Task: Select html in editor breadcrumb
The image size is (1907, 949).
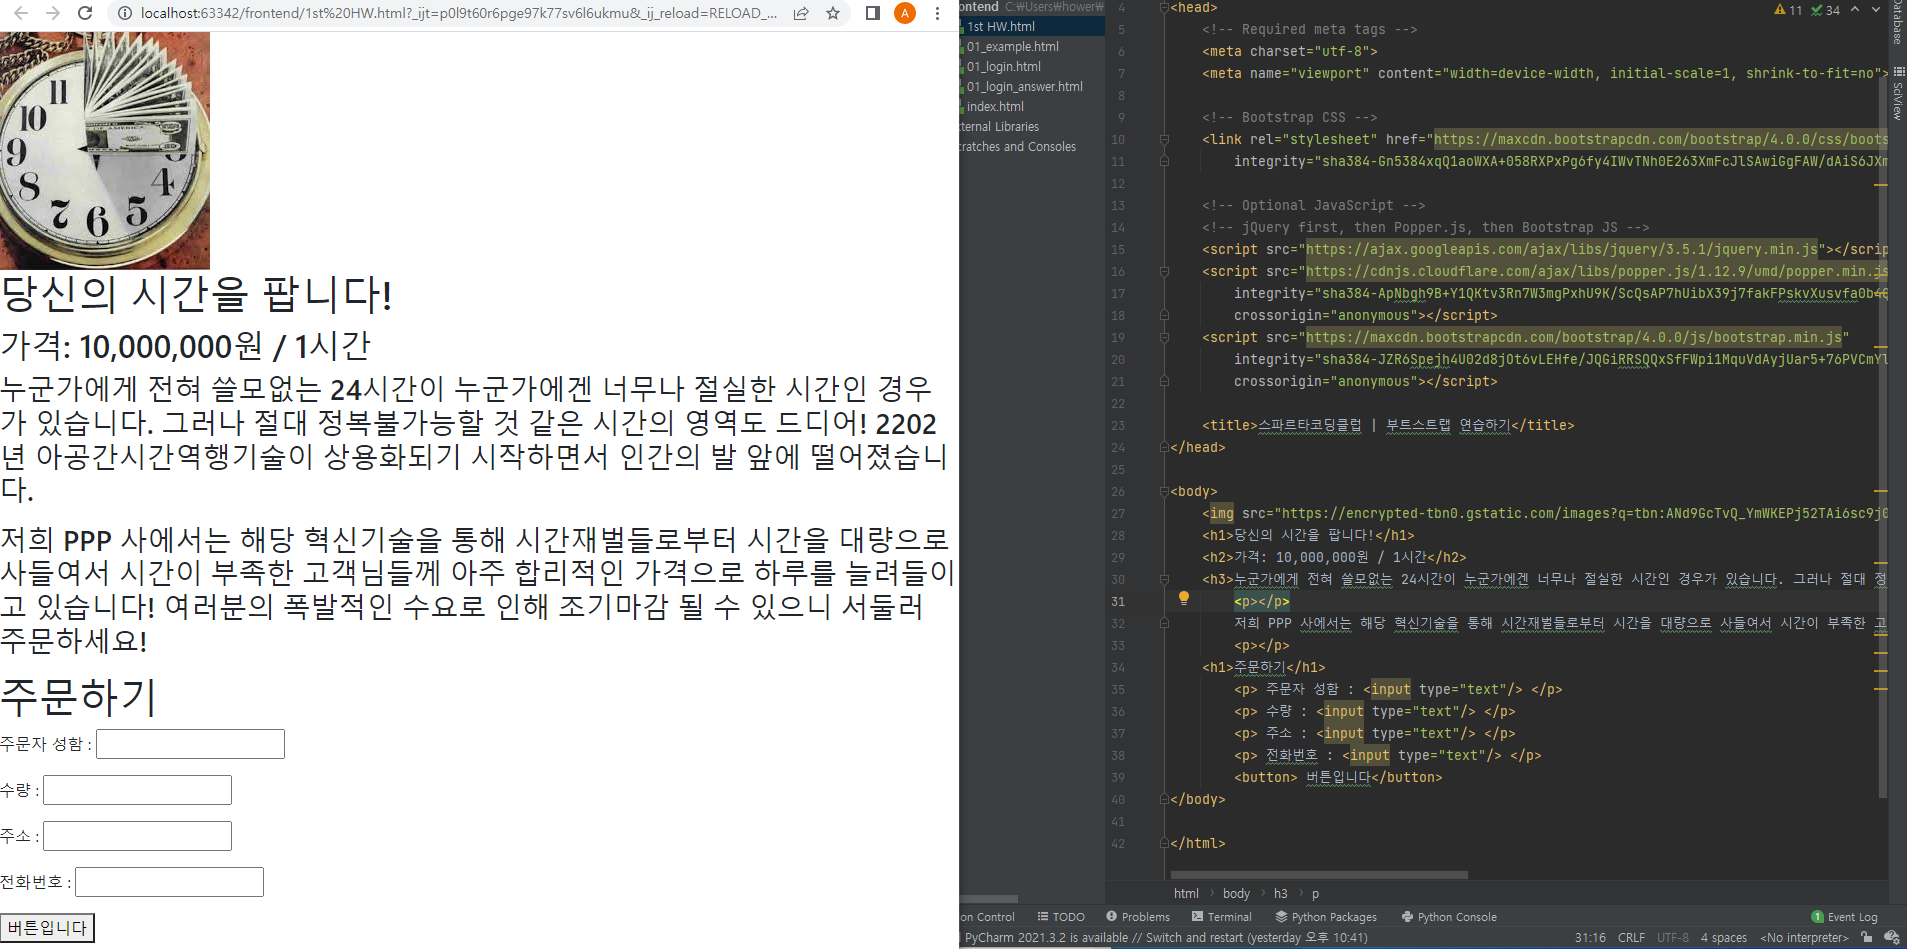Action: pyautogui.click(x=1186, y=894)
